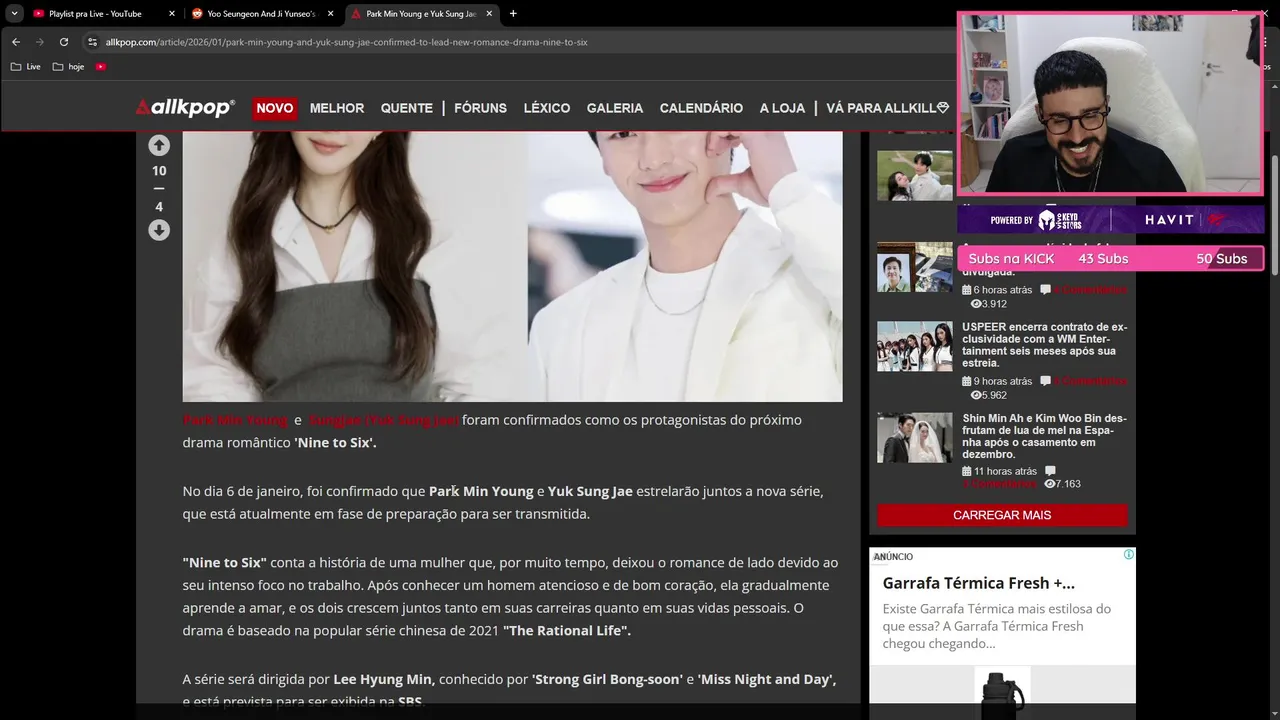Select QUENTE in allkpop navigation
Viewport: 1280px width, 720px height.
(406, 108)
